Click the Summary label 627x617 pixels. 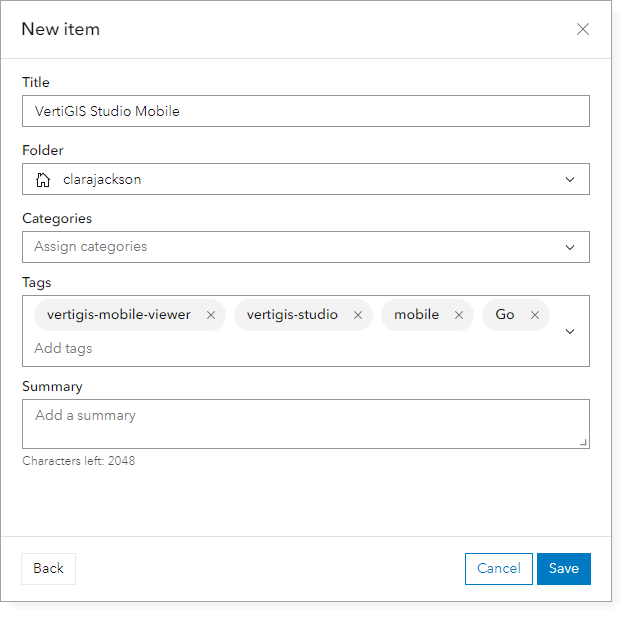pyautogui.click(x=52, y=387)
